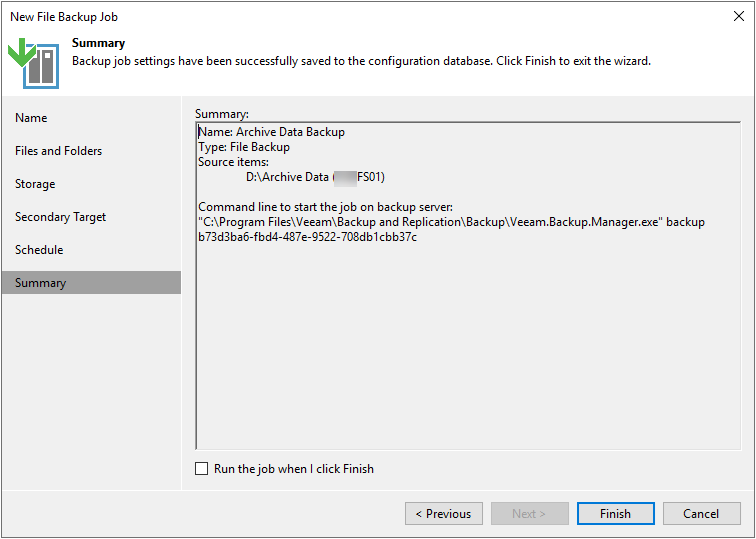Cancel the backup job wizard
Screen dimensions: 756x539
[701, 514]
